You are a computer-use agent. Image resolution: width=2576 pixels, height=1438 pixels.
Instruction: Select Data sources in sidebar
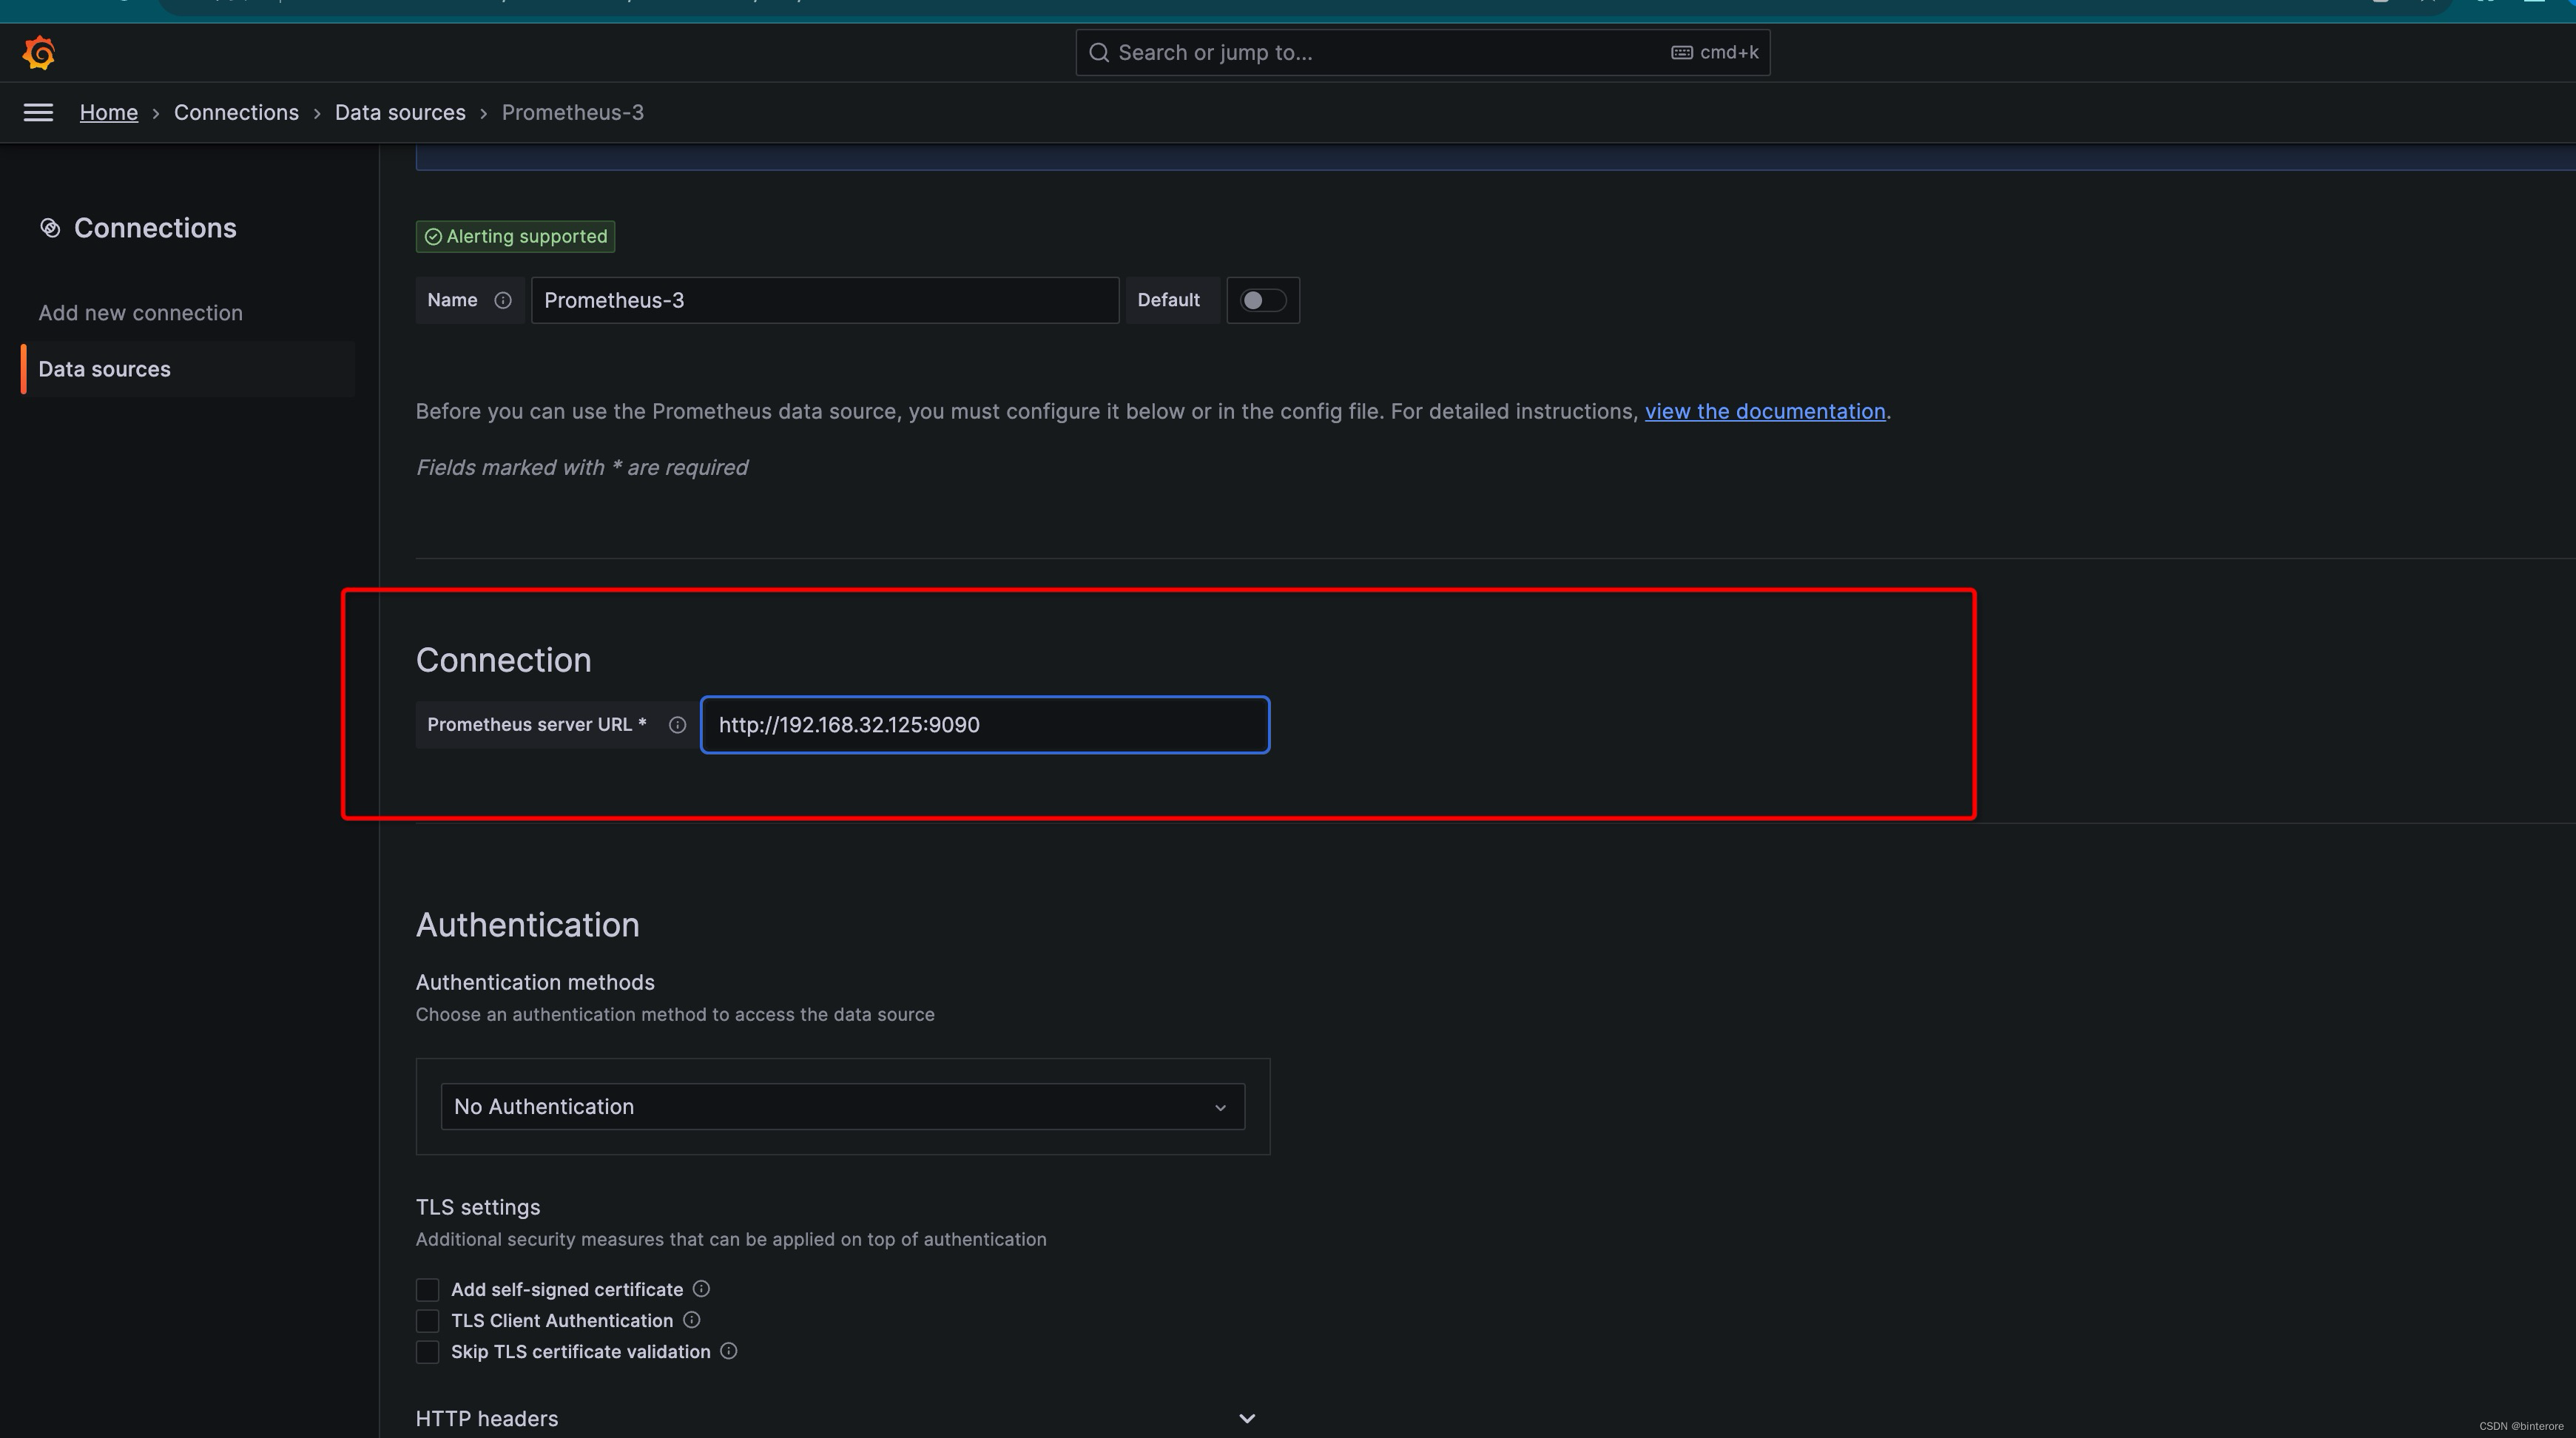coord(104,369)
